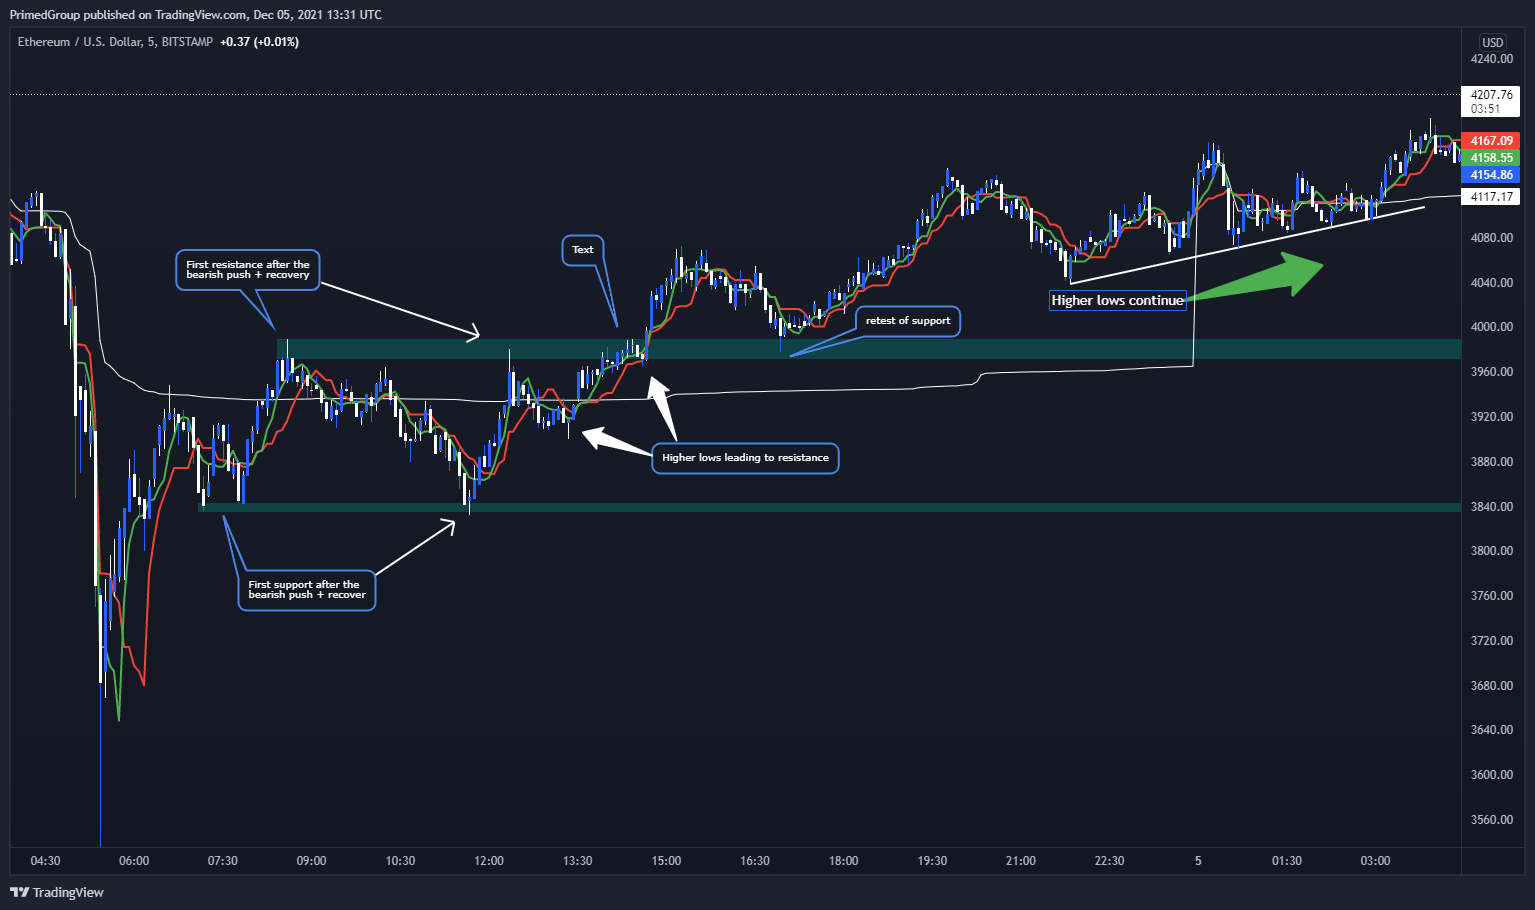Click the 3640.00 price axis level
Screen dimensions: 1535x910
(x=1491, y=730)
